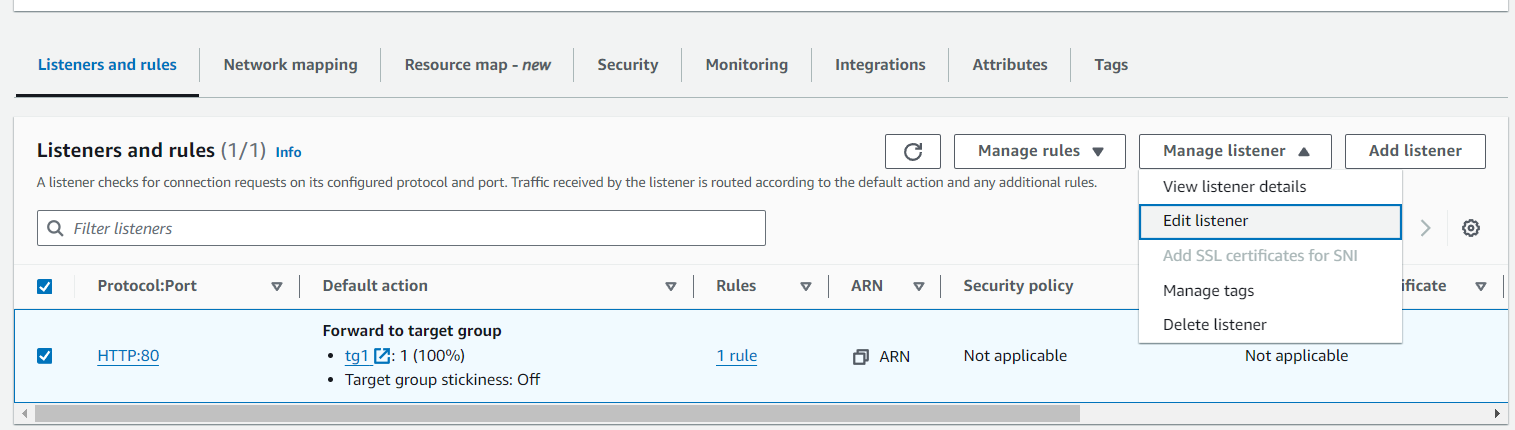This screenshot has height=430, width=1515.
Task: Collapse the Manage listener dropdown
Action: click(1234, 151)
